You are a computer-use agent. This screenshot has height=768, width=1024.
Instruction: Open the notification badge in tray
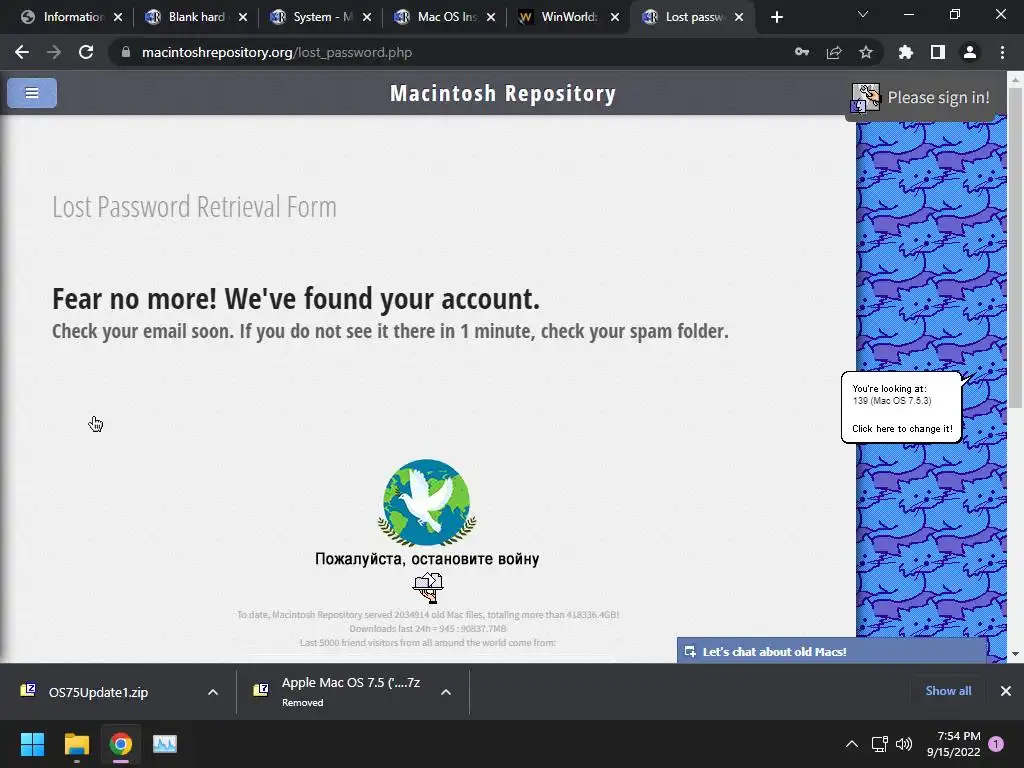996,743
